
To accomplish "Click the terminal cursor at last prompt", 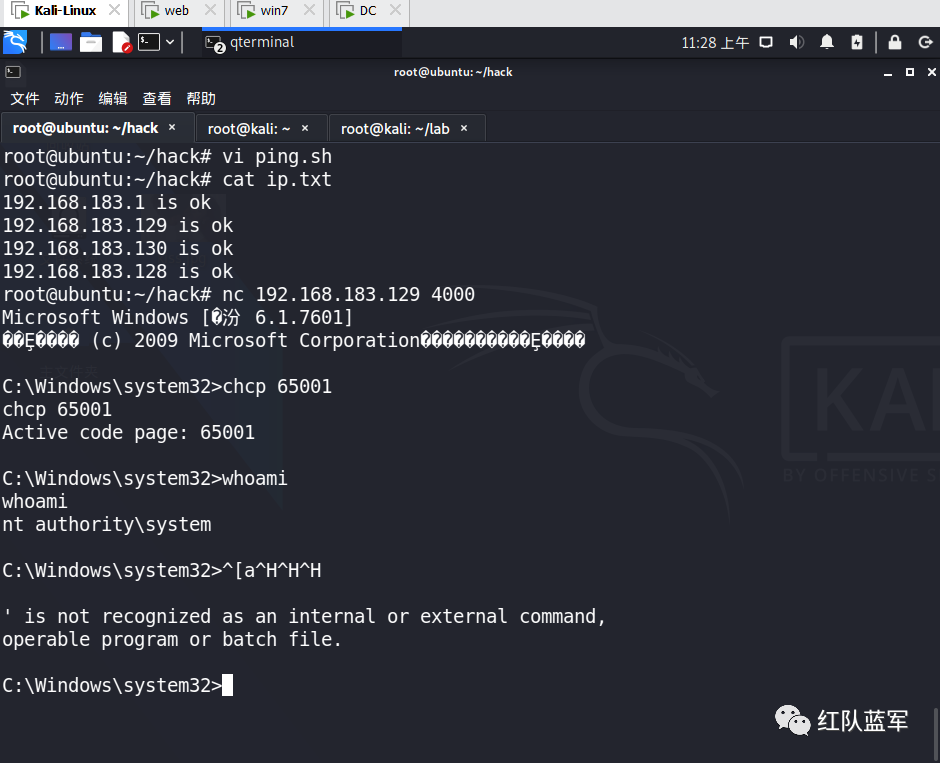I will 227,685.
